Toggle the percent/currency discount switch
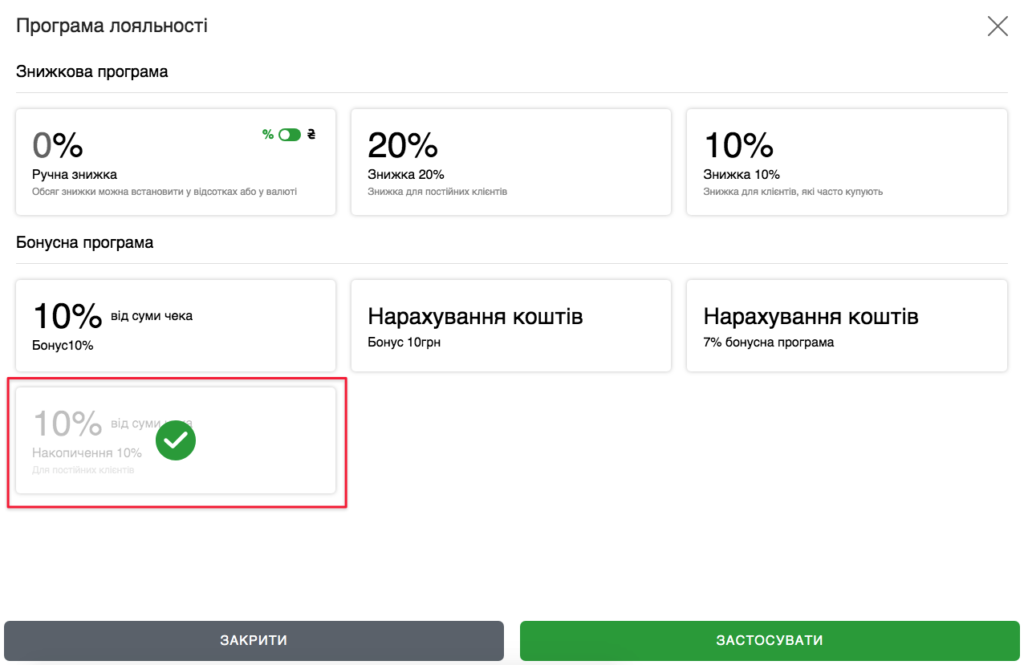This screenshot has width=1024, height=665. coord(289,135)
